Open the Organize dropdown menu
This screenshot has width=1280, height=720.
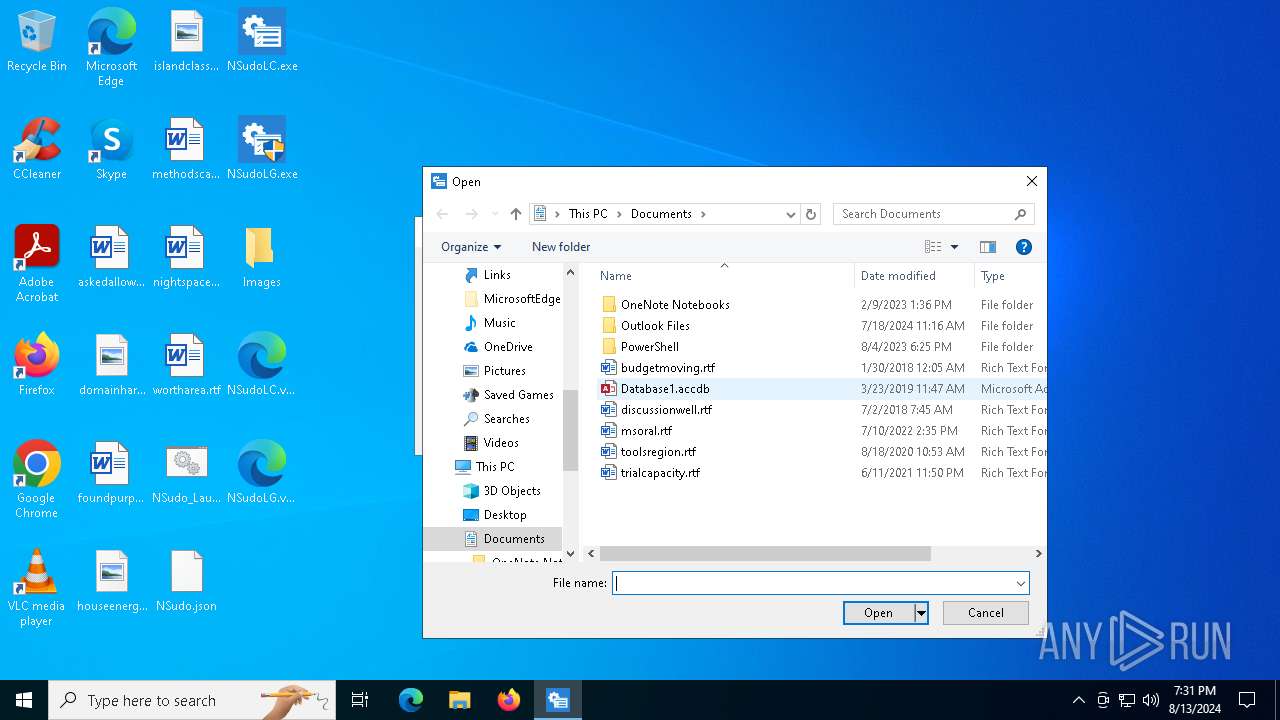coord(471,247)
